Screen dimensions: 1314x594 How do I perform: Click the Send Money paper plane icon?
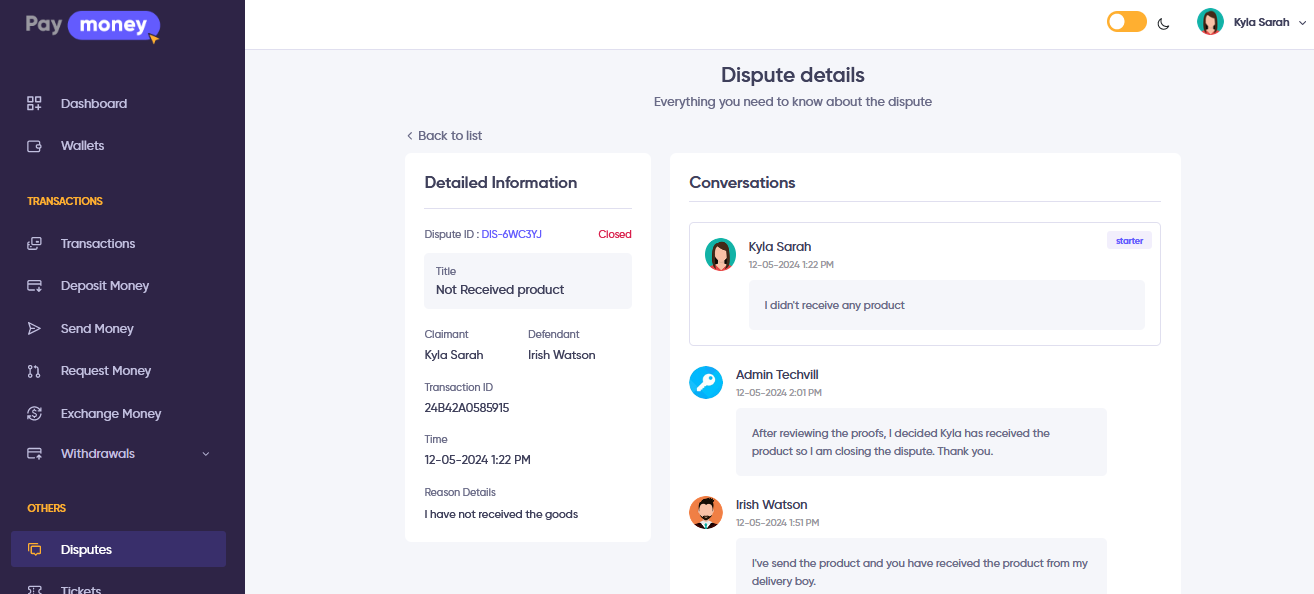(x=34, y=329)
